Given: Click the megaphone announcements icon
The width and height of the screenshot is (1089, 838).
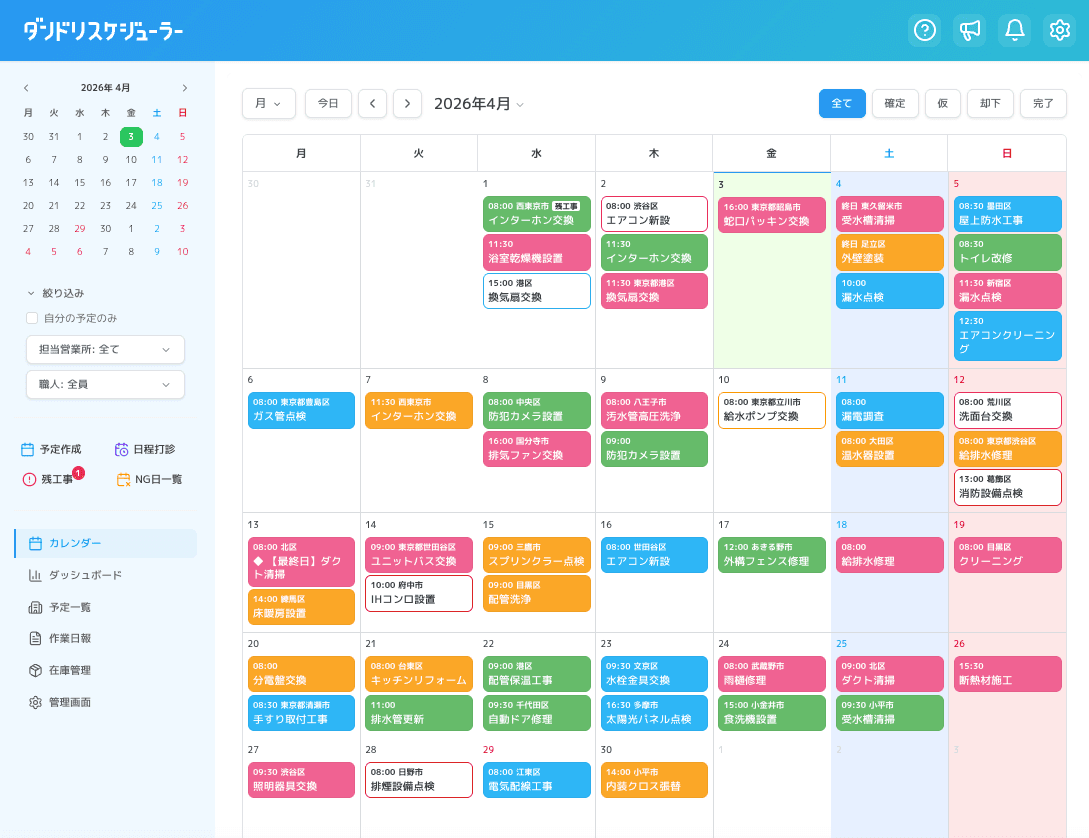Looking at the screenshot, I should 969,30.
